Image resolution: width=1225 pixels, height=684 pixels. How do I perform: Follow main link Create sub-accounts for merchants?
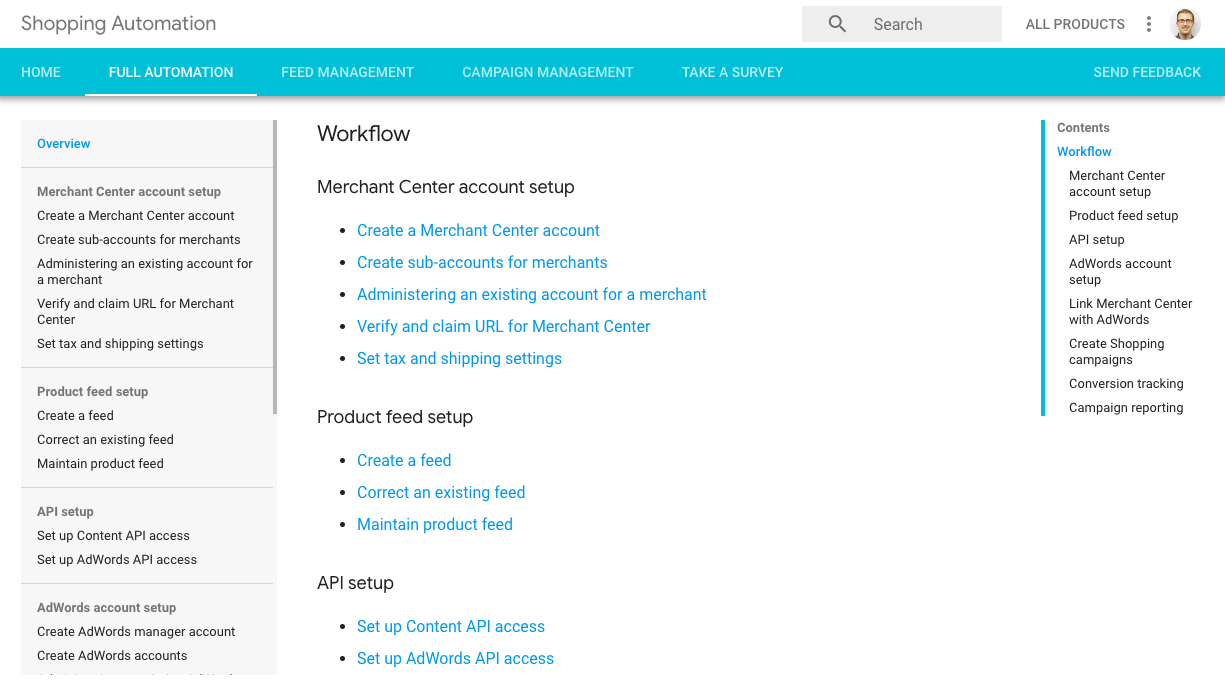482,263
